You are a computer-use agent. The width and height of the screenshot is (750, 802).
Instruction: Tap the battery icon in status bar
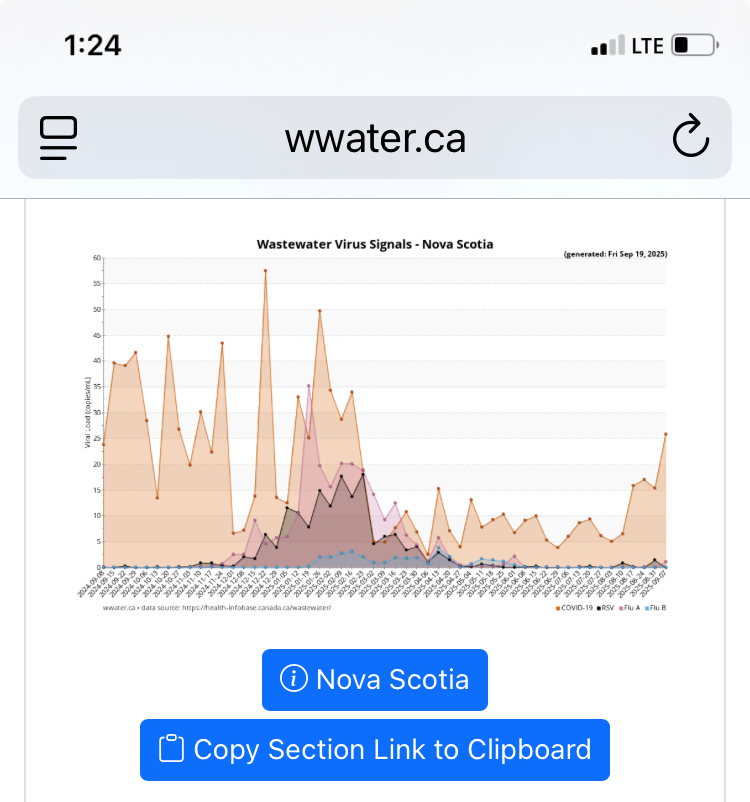pos(696,45)
